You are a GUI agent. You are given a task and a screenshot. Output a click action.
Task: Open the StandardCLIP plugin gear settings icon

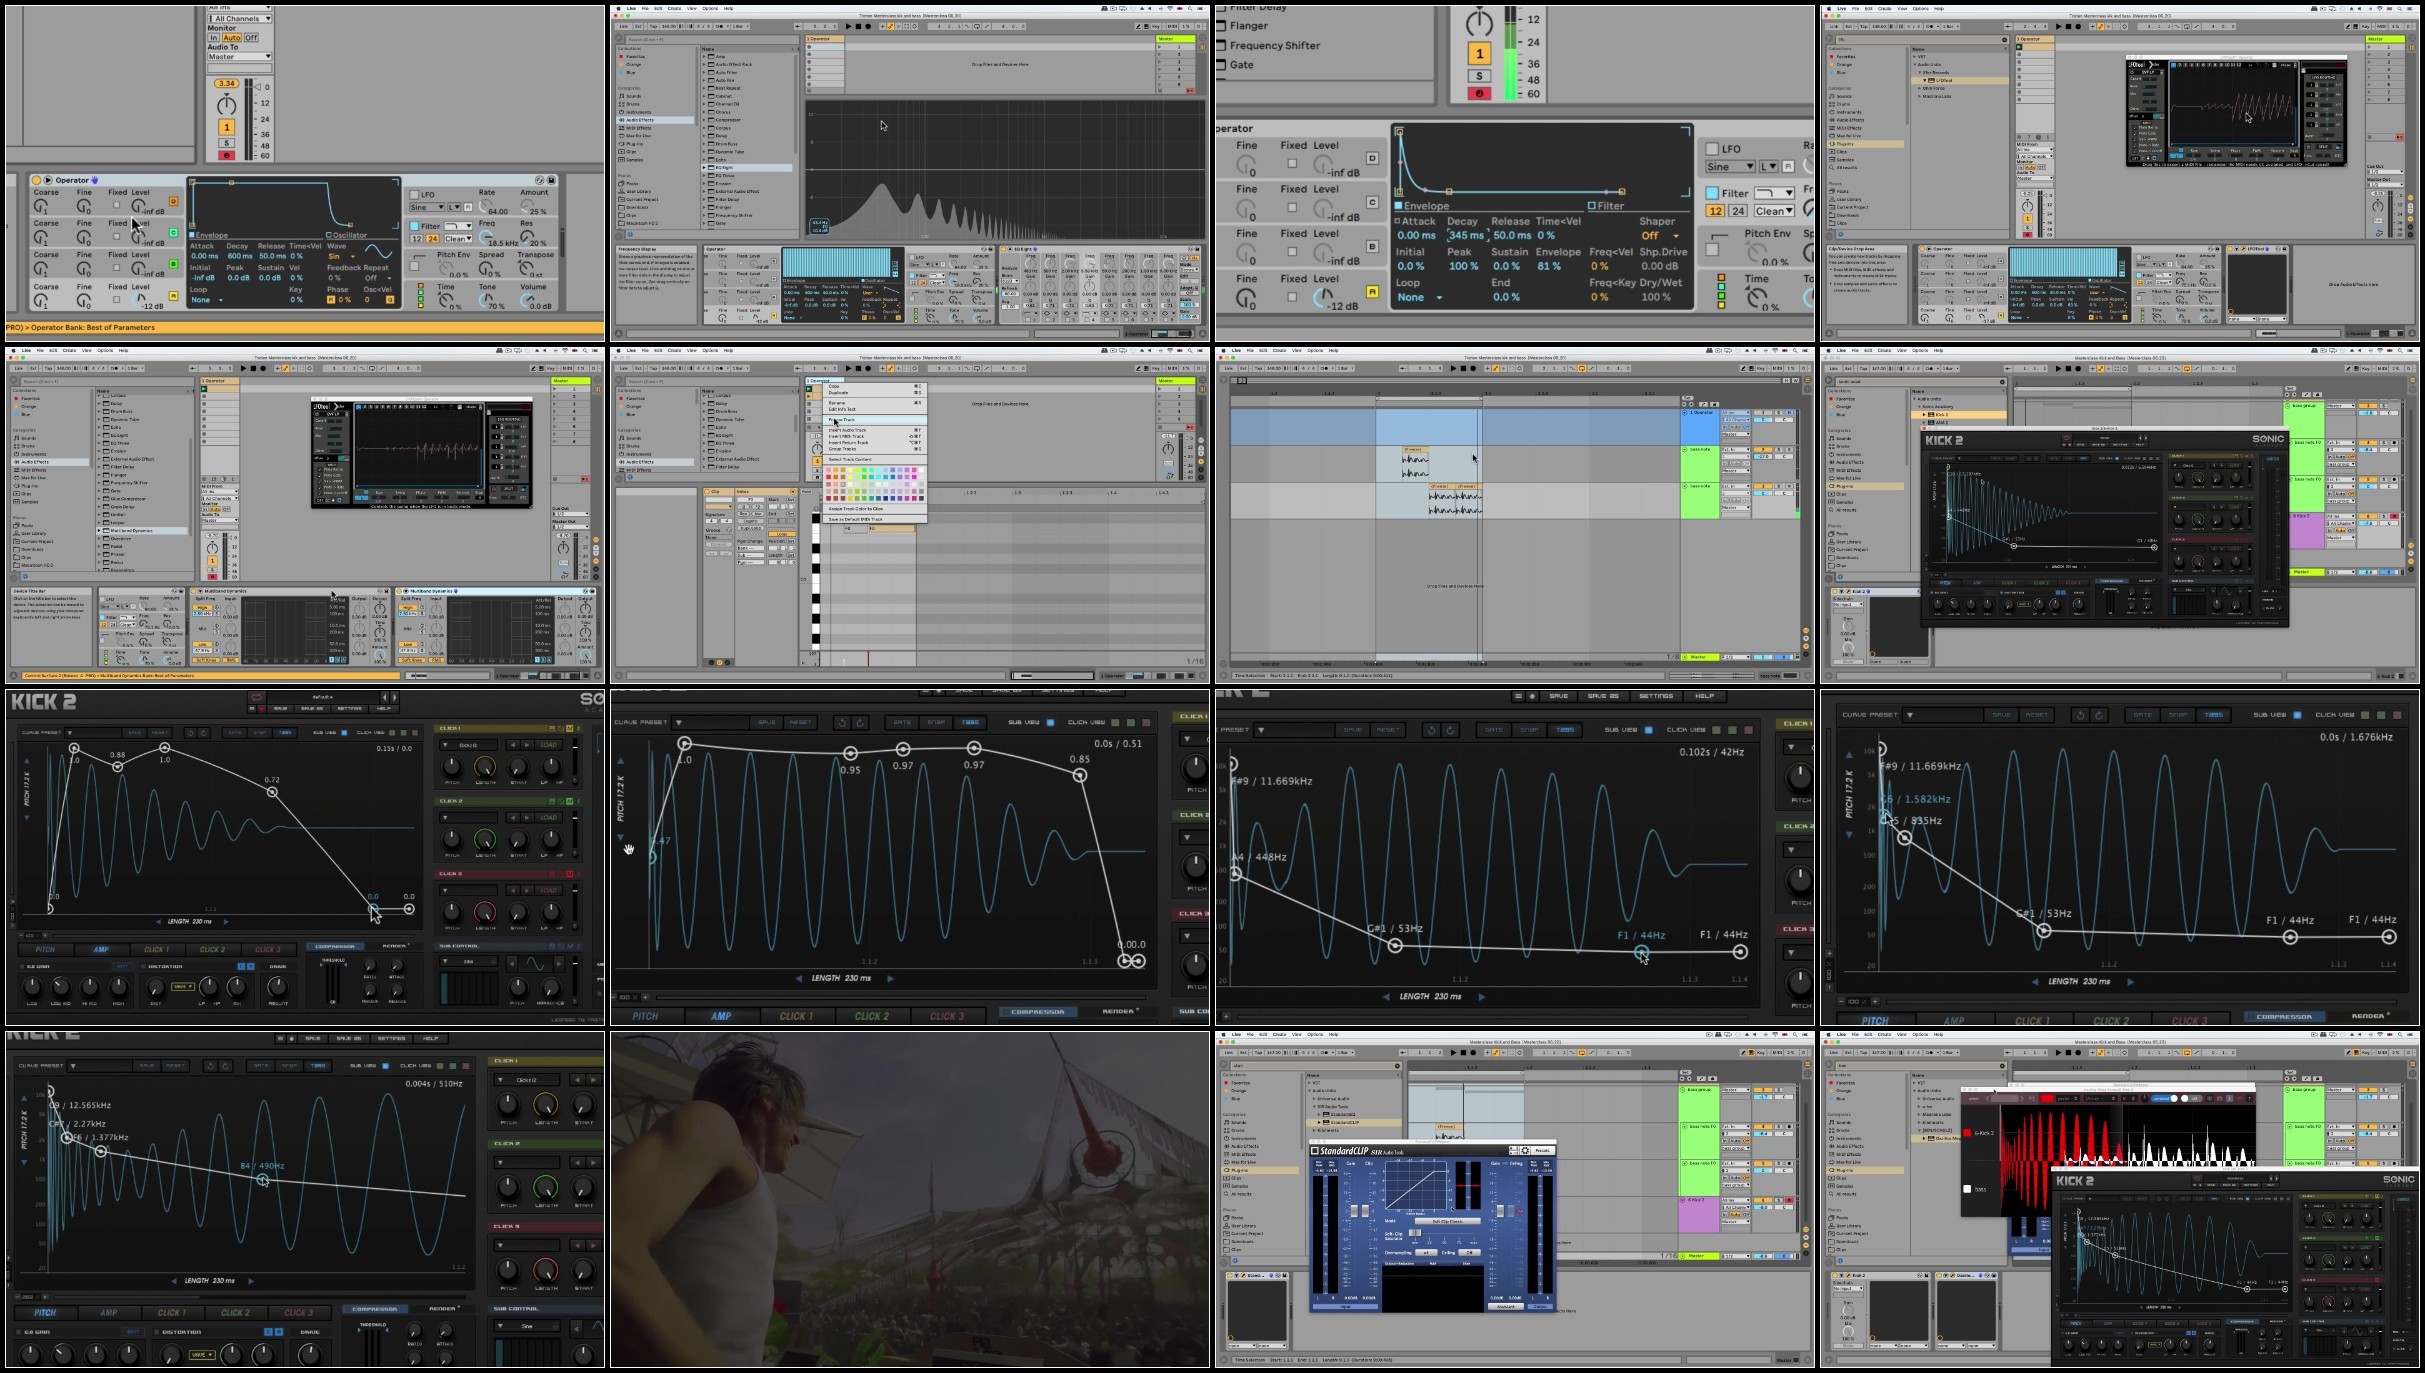(x=1525, y=1151)
